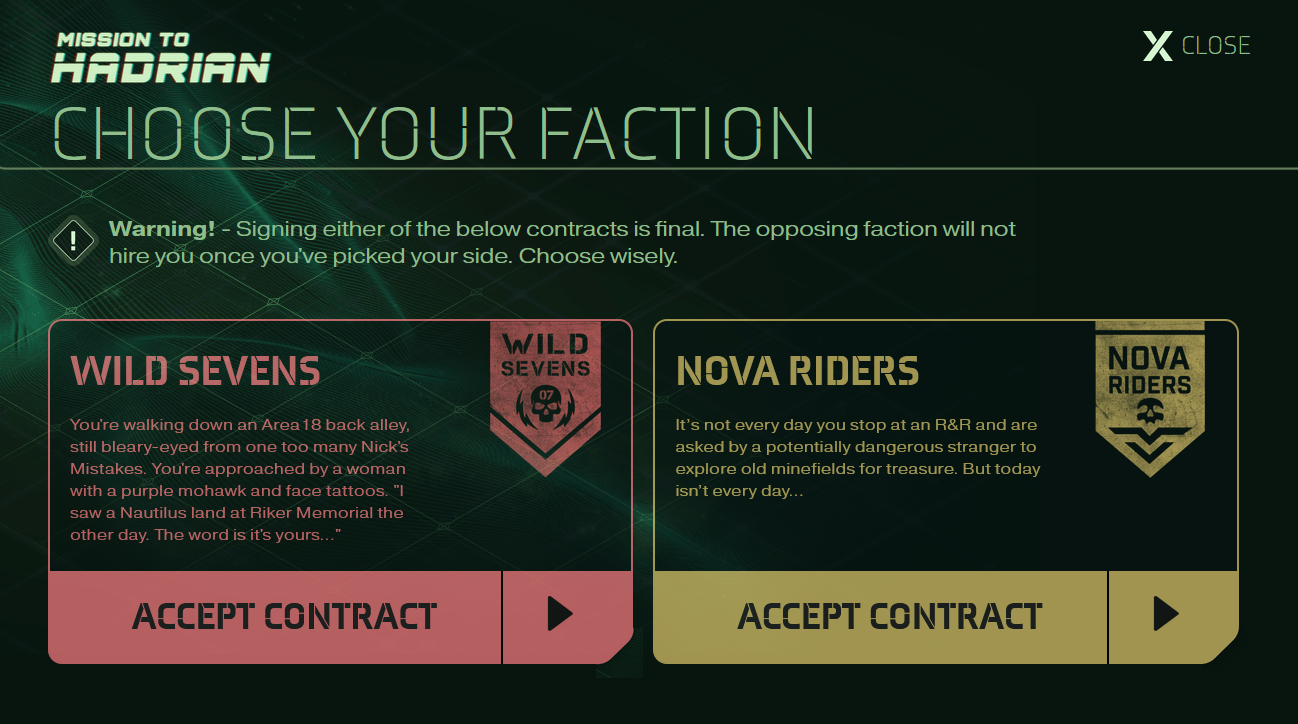The width and height of the screenshot is (1298, 724).
Task: Click the Mission to Hadrian logo
Action: pyautogui.click(x=160, y=57)
